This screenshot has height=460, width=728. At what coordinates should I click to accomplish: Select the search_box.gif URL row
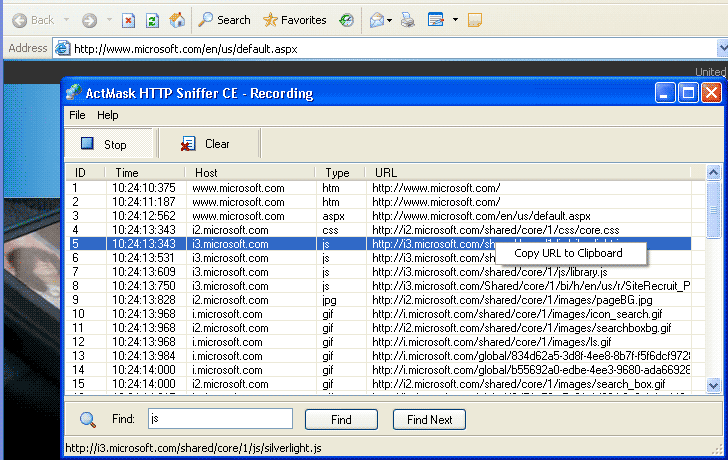point(380,384)
